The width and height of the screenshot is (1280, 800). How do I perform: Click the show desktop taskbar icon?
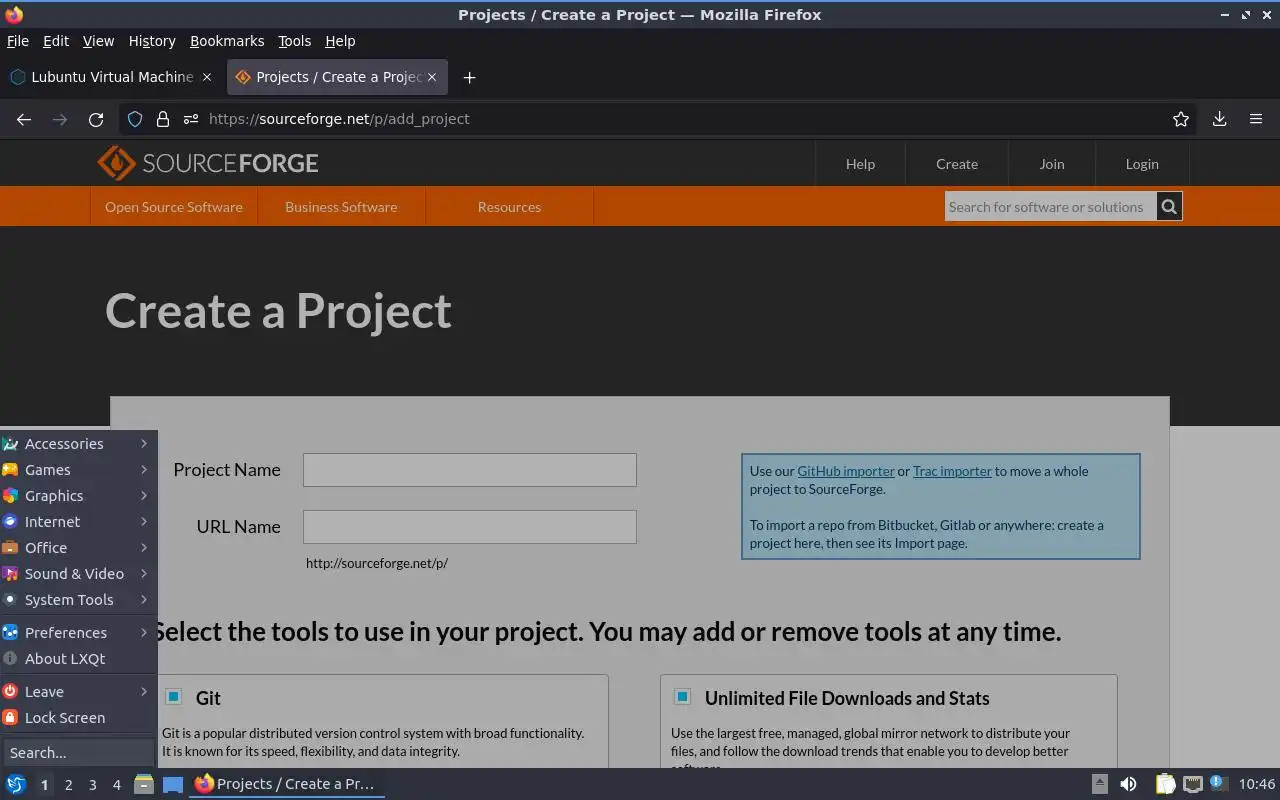point(173,784)
